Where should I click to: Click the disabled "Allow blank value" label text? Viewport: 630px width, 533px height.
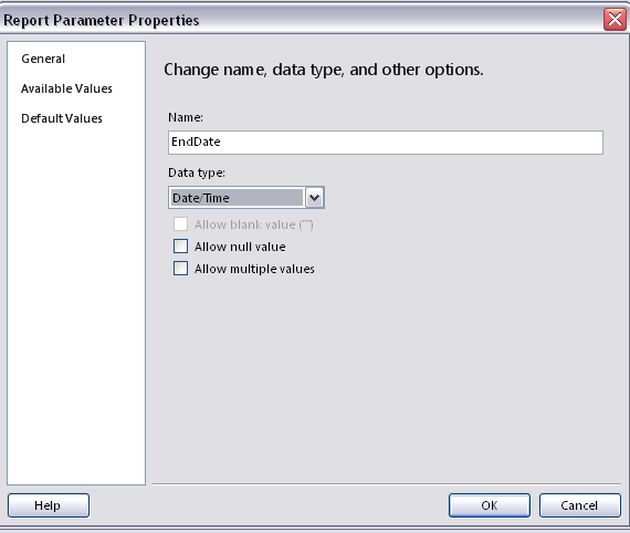tap(254, 225)
